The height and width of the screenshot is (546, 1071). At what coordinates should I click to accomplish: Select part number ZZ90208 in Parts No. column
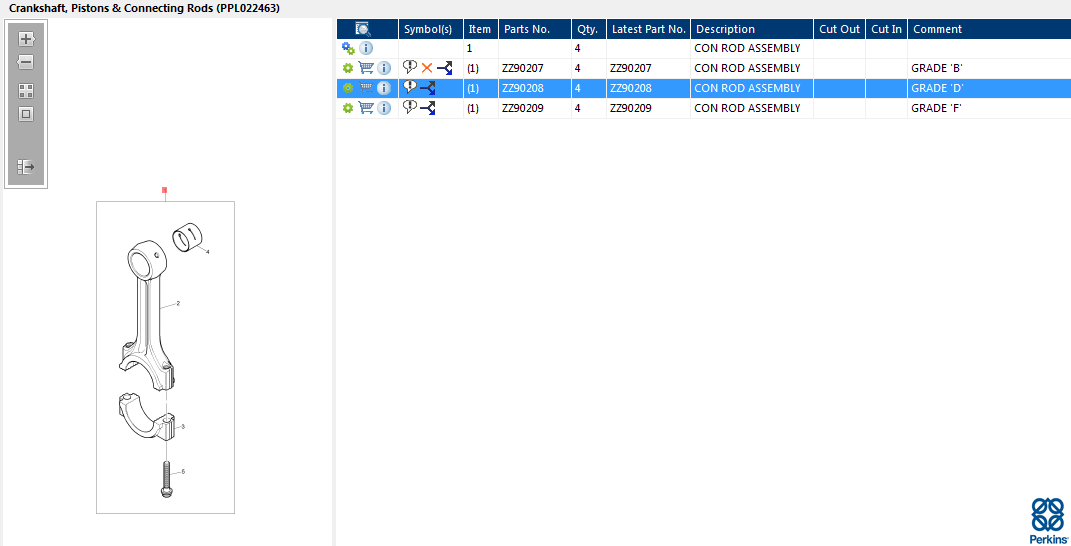pyautogui.click(x=523, y=88)
